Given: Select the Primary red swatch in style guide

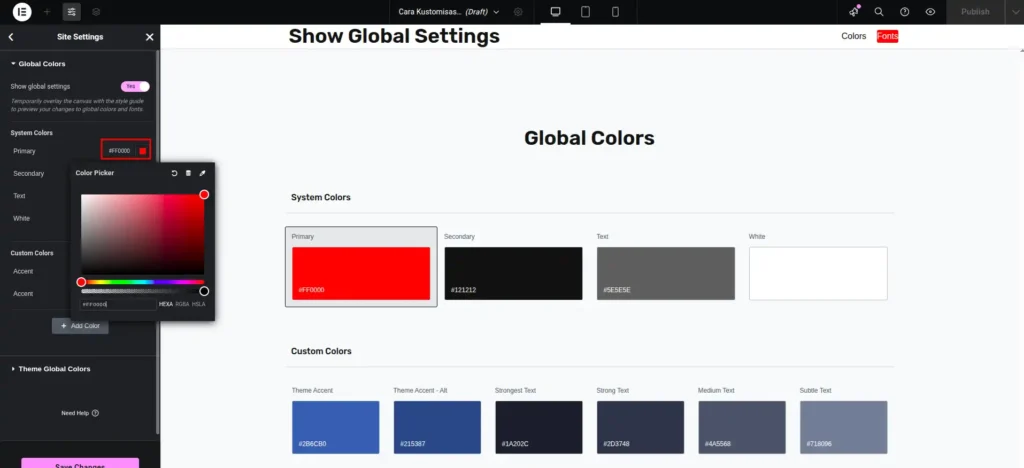Looking at the screenshot, I should coord(361,273).
